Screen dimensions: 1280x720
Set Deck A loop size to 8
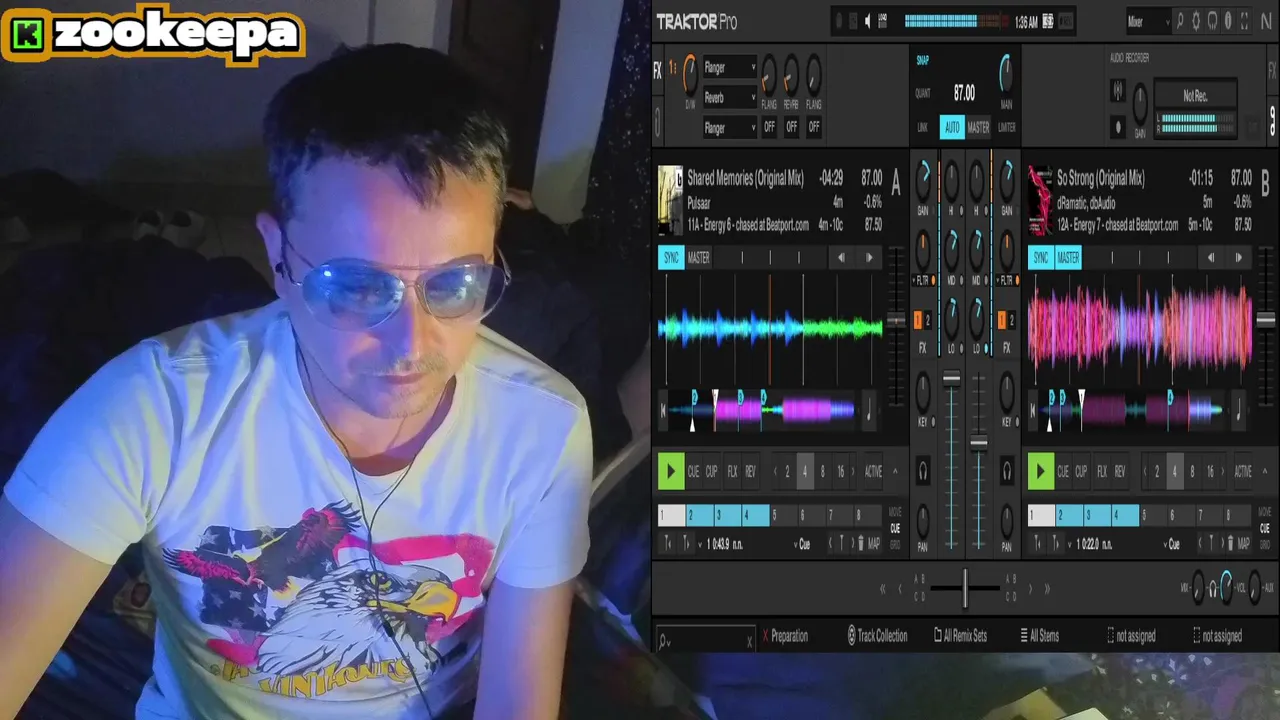click(x=823, y=472)
